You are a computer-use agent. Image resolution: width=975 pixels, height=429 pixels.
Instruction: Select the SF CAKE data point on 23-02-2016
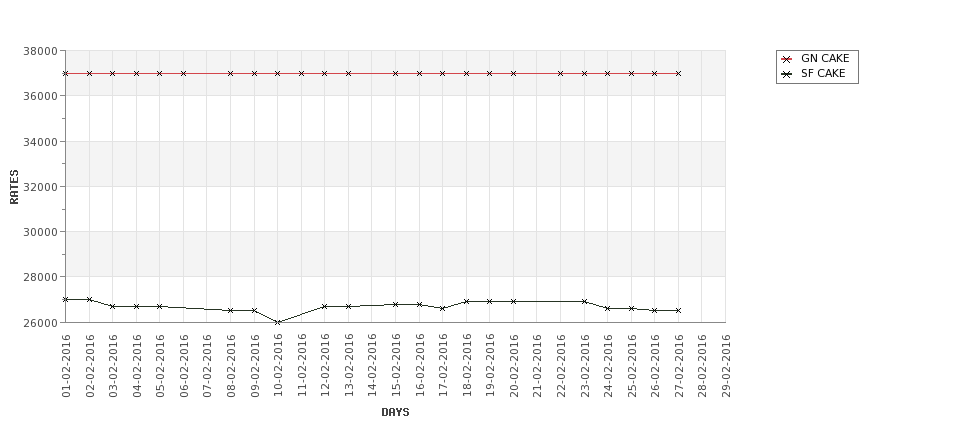click(x=585, y=302)
